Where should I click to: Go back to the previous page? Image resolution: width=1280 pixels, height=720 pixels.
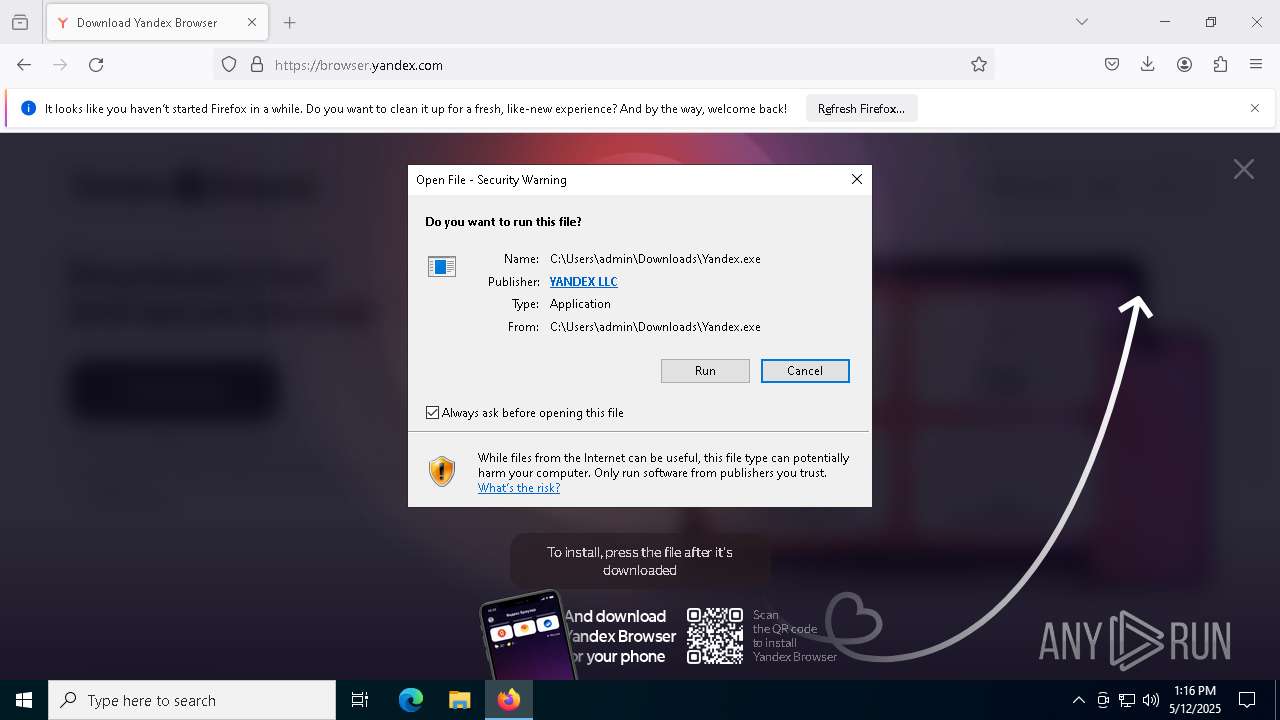point(24,65)
